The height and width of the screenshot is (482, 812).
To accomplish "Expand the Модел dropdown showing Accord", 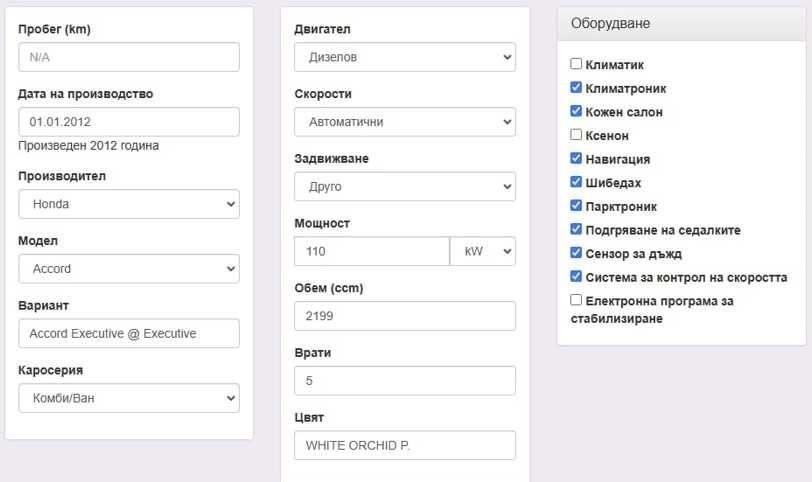I will click(129, 268).
